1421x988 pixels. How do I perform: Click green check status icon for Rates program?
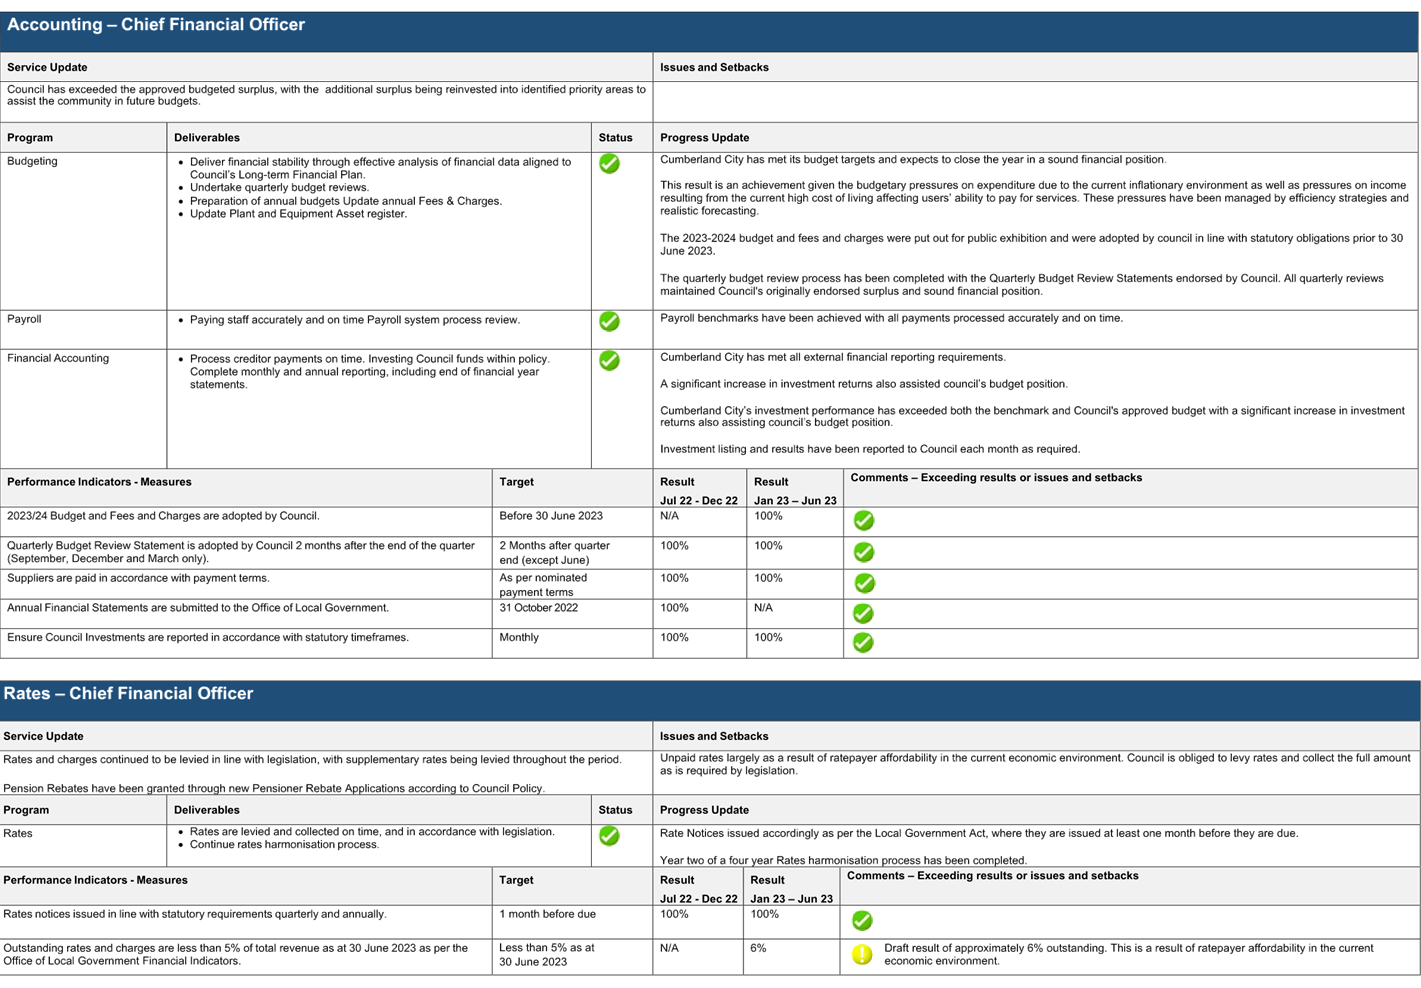[x=609, y=835]
